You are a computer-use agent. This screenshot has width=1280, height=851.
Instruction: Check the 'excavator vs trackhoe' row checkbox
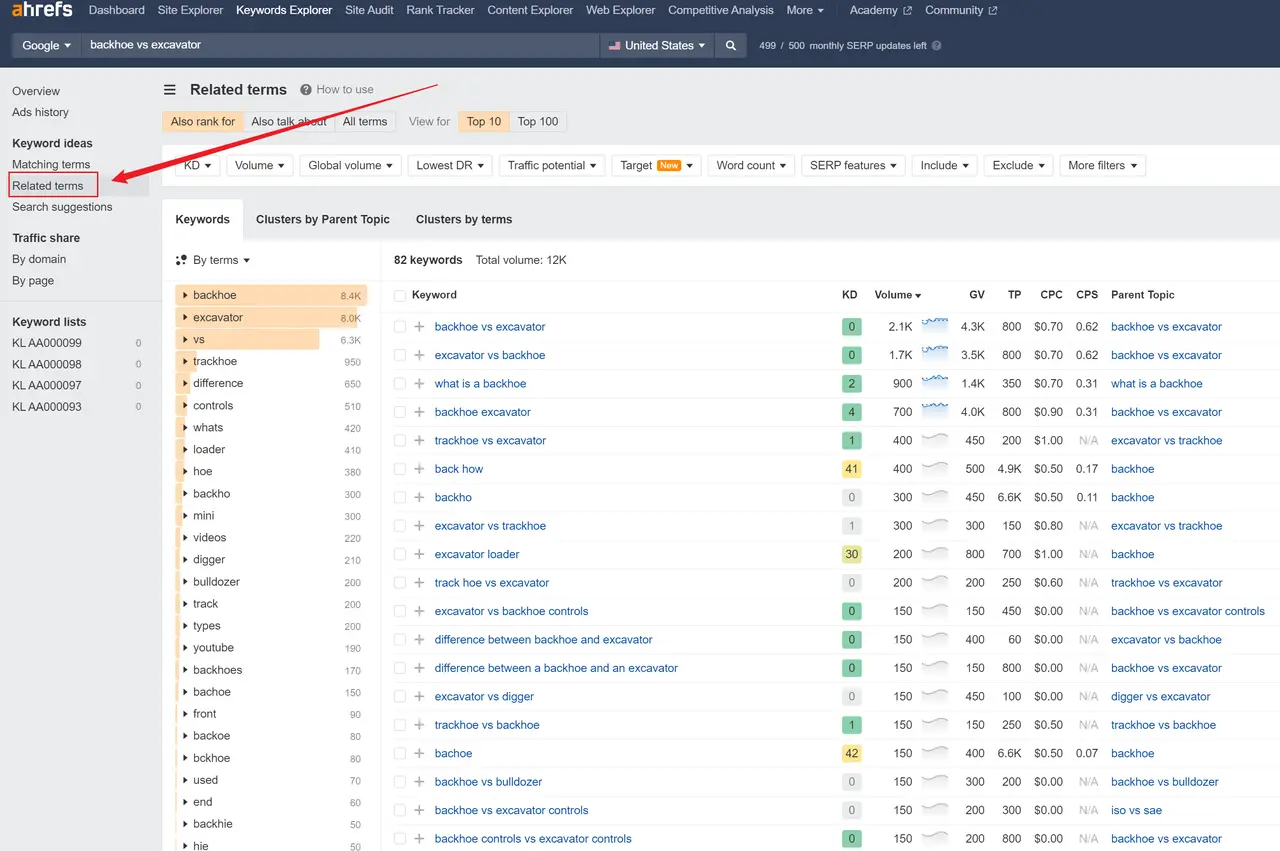400,526
